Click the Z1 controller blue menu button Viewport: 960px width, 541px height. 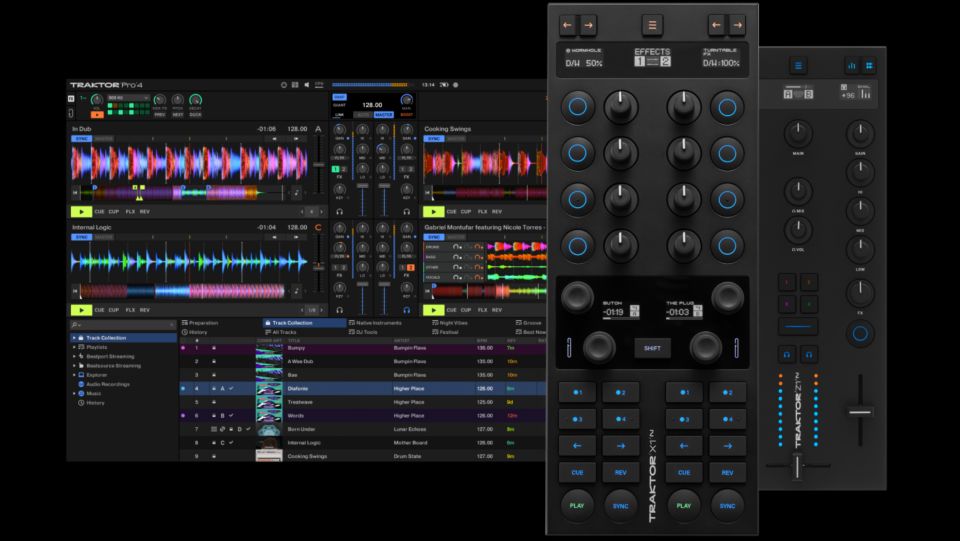[x=798, y=65]
